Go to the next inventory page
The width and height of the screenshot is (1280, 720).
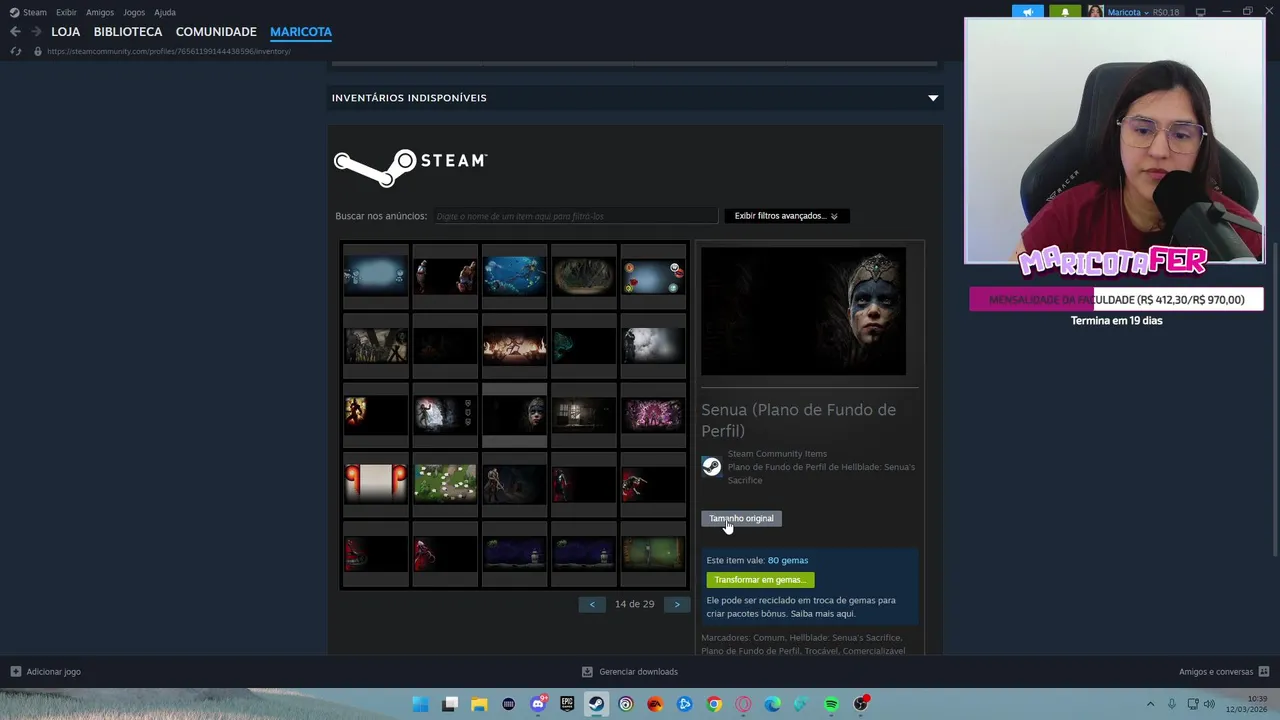pyautogui.click(x=677, y=604)
